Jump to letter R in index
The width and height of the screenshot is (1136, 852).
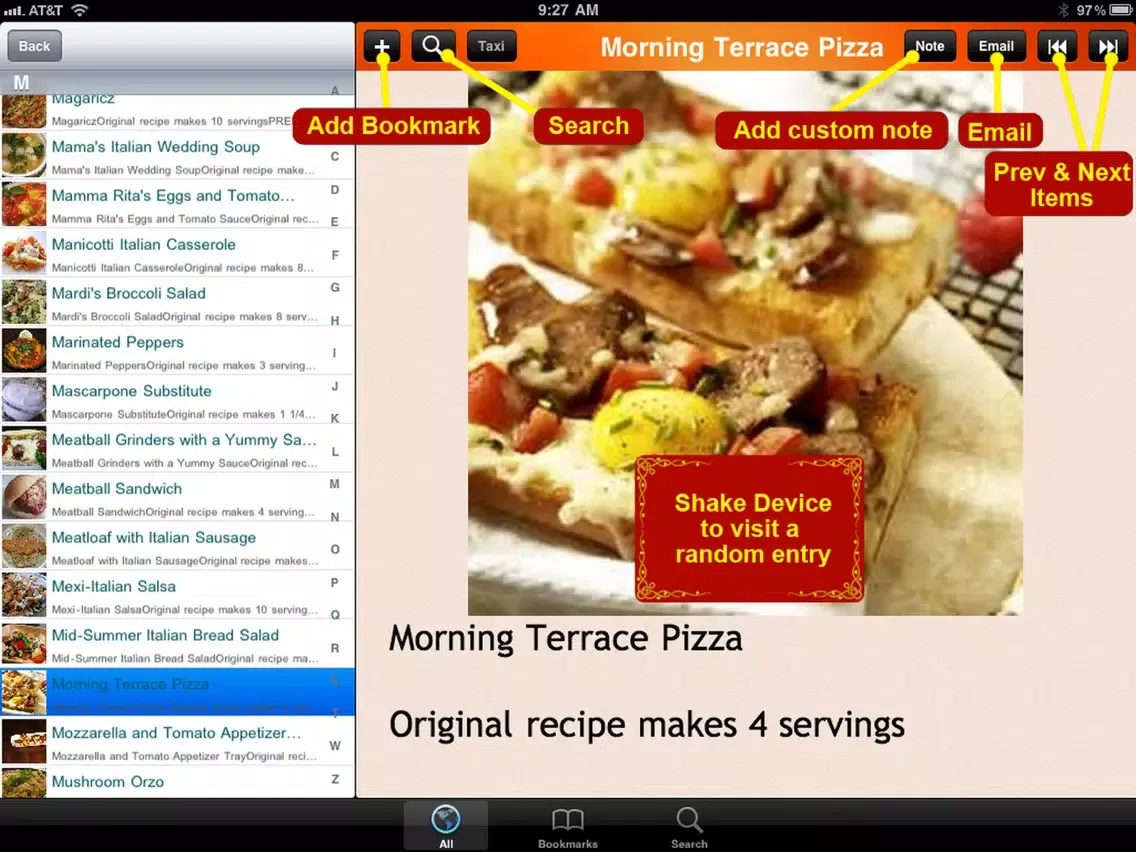point(335,648)
